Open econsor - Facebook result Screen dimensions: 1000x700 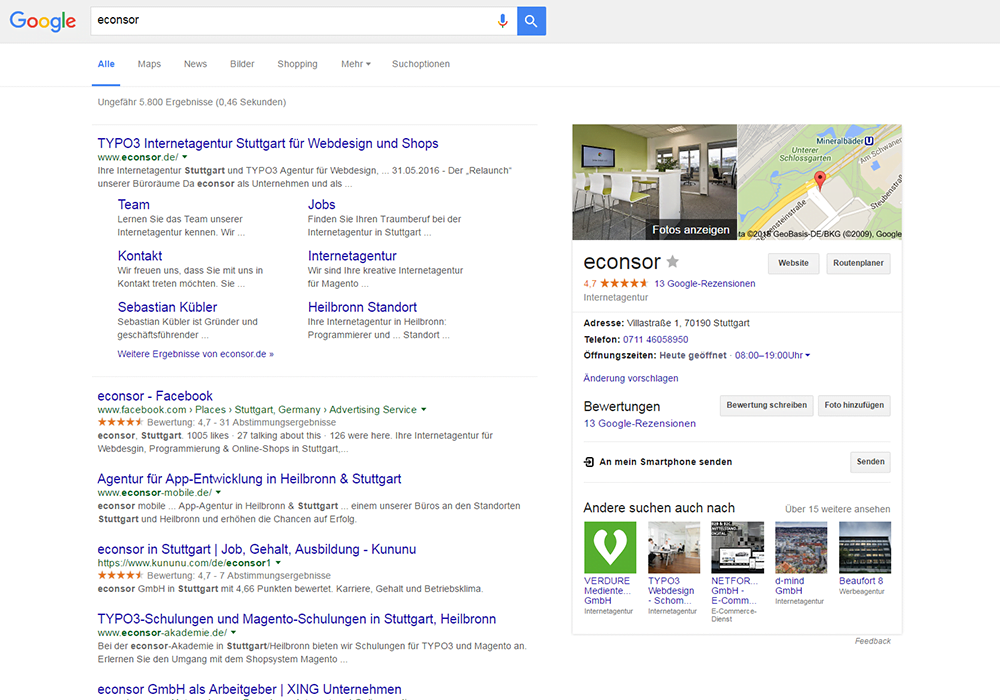(155, 396)
